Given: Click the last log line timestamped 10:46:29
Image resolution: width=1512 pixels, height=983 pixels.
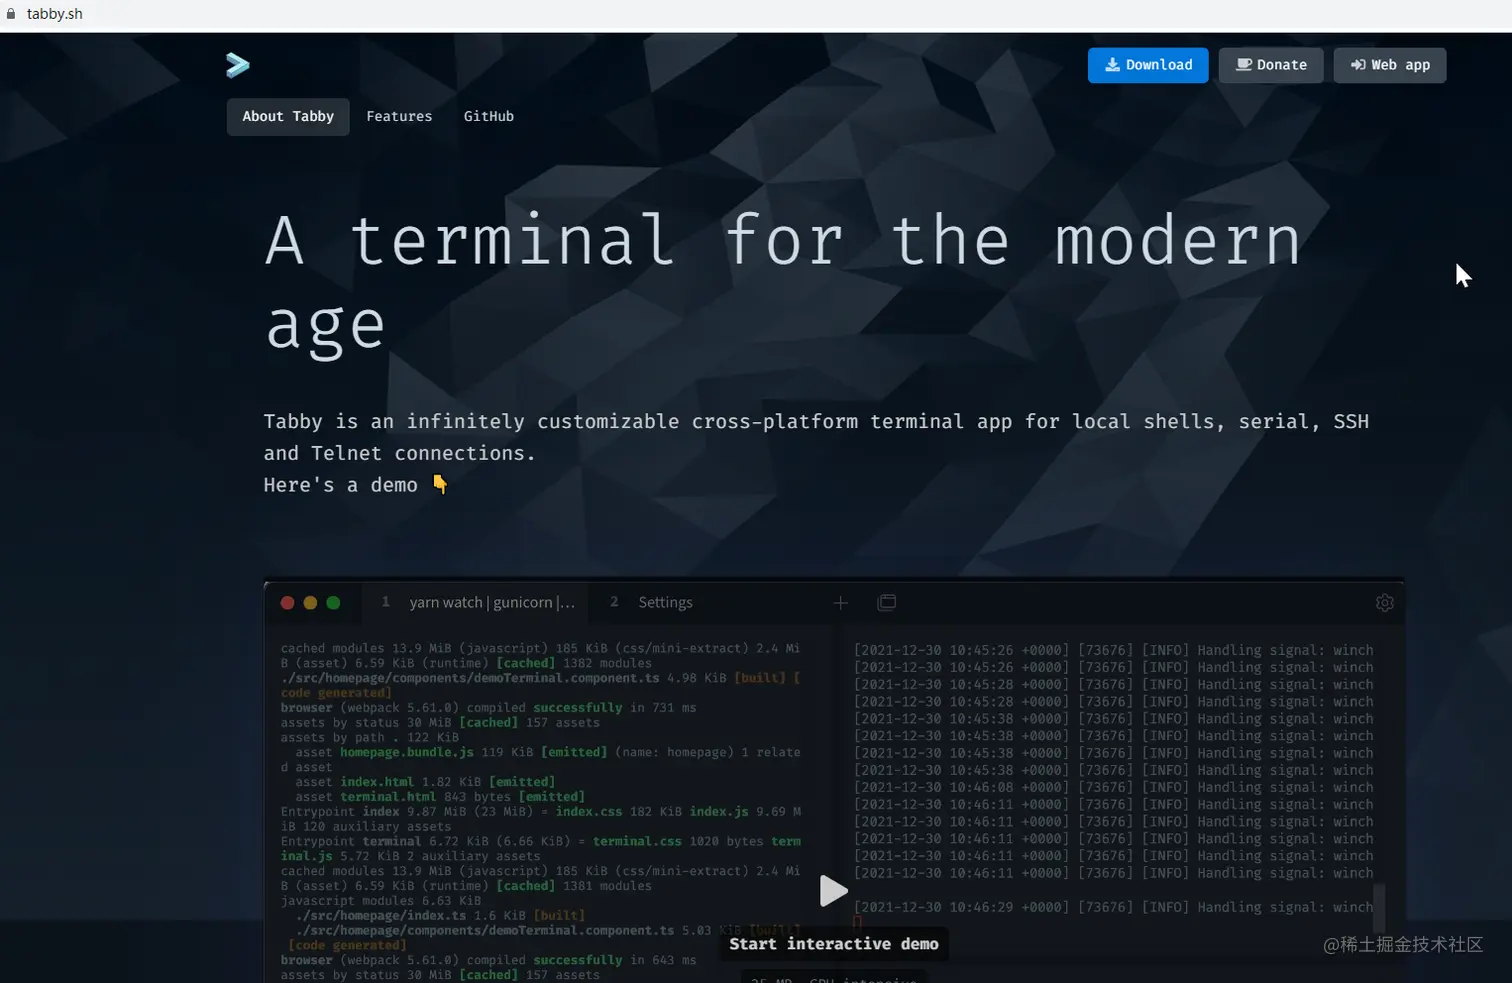Looking at the screenshot, I should pos(1113,907).
